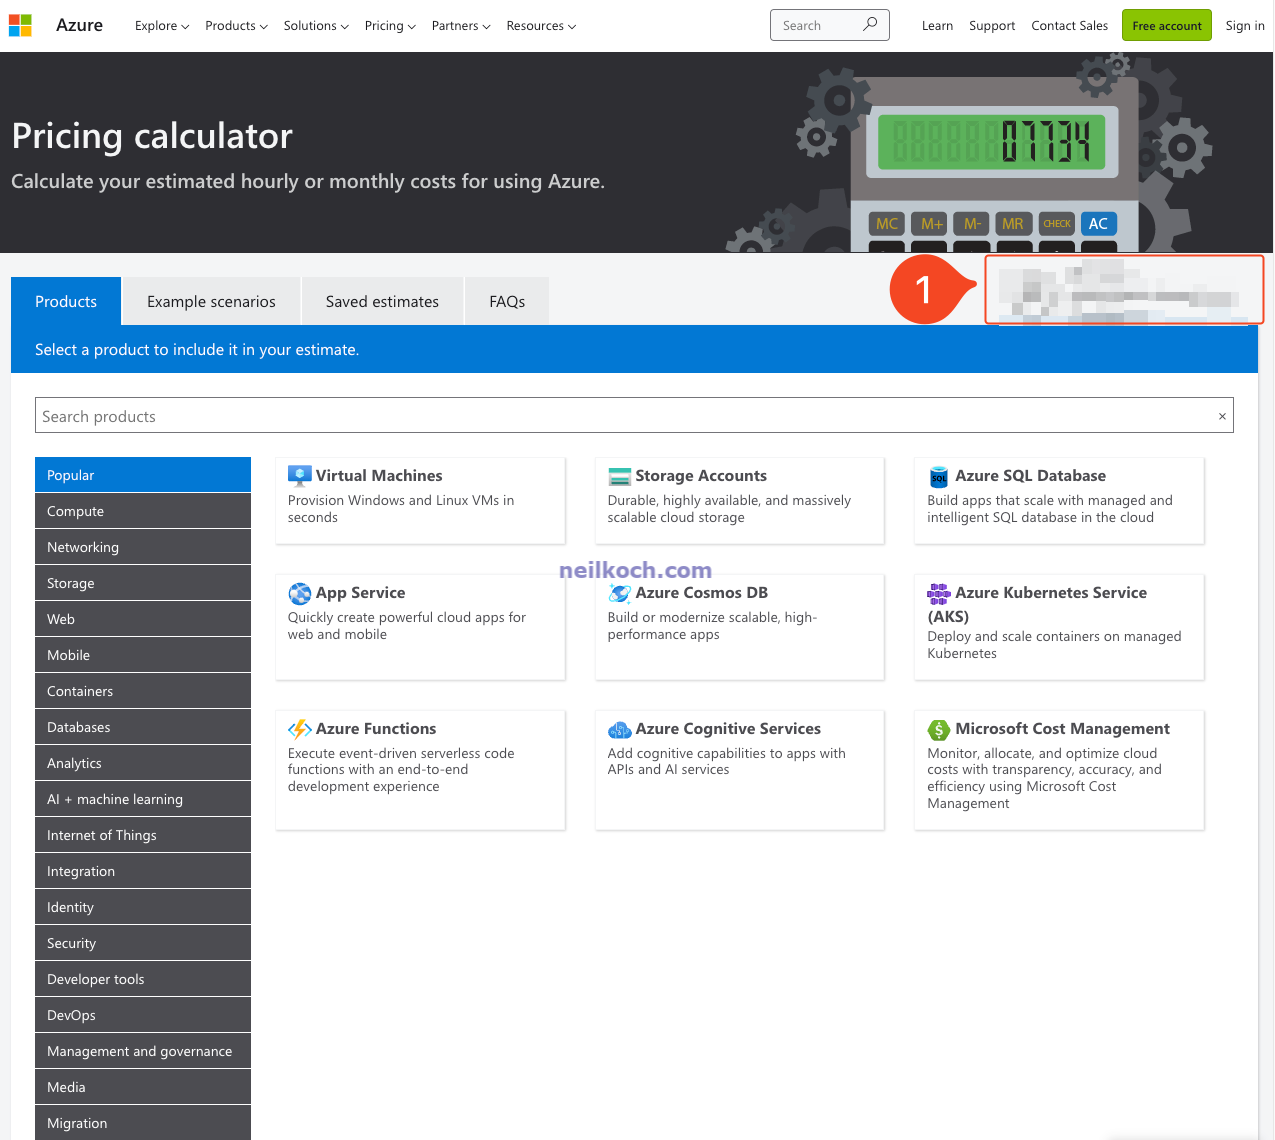The height and width of the screenshot is (1140, 1275).
Task: Click the Azure Cognitive Services description text
Action: (x=727, y=761)
